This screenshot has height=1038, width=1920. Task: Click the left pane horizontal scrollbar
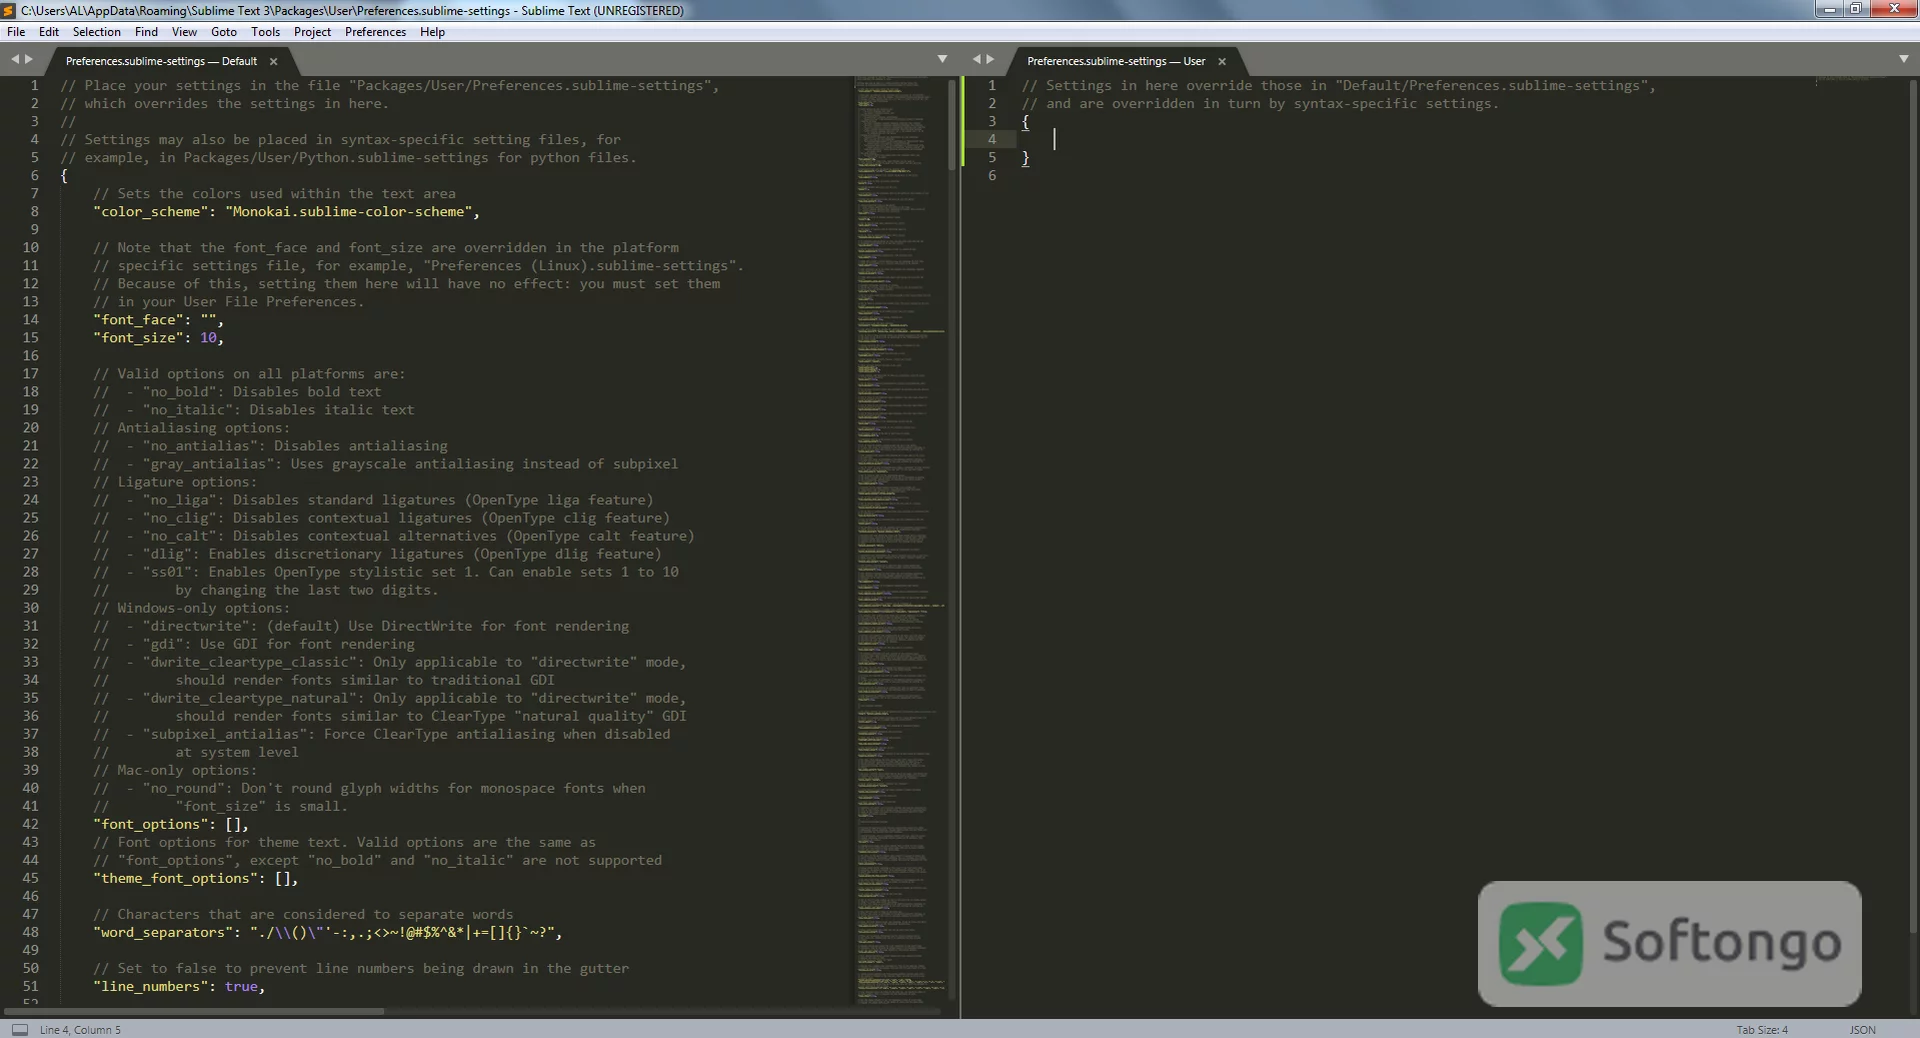click(195, 1011)
